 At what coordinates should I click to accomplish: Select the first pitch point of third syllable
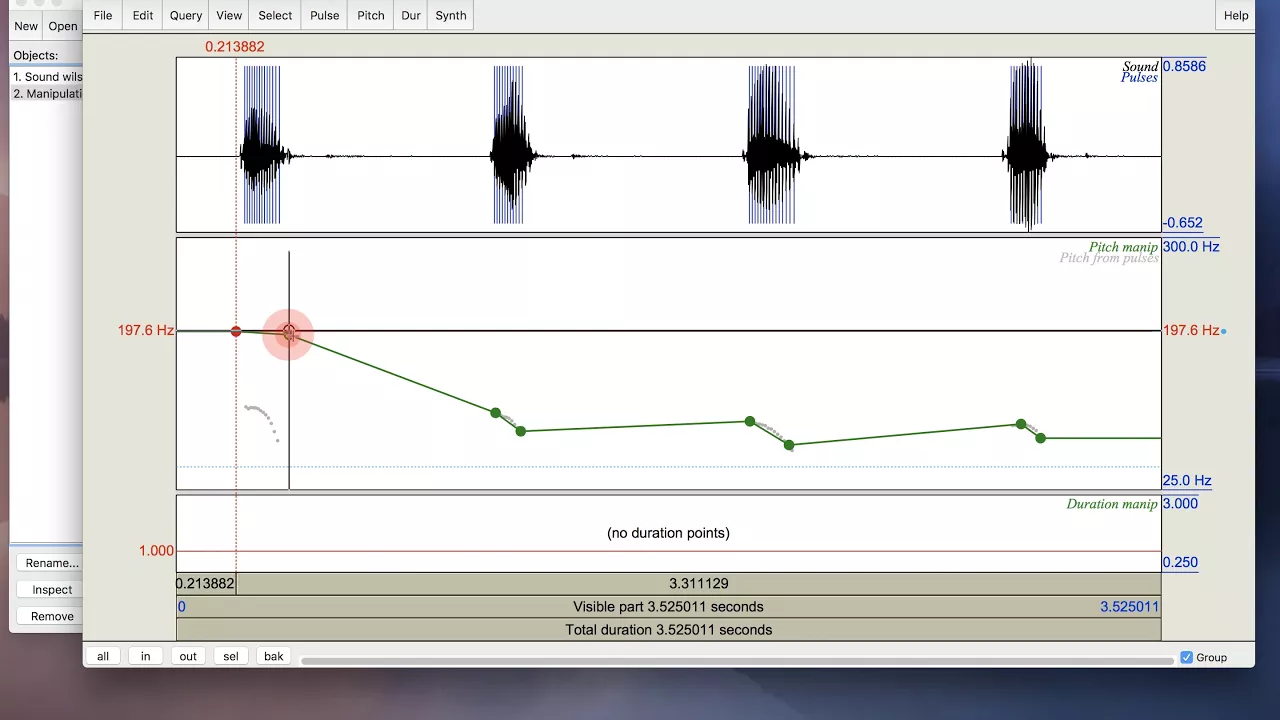pyautogui.click(x=750, y=421)
